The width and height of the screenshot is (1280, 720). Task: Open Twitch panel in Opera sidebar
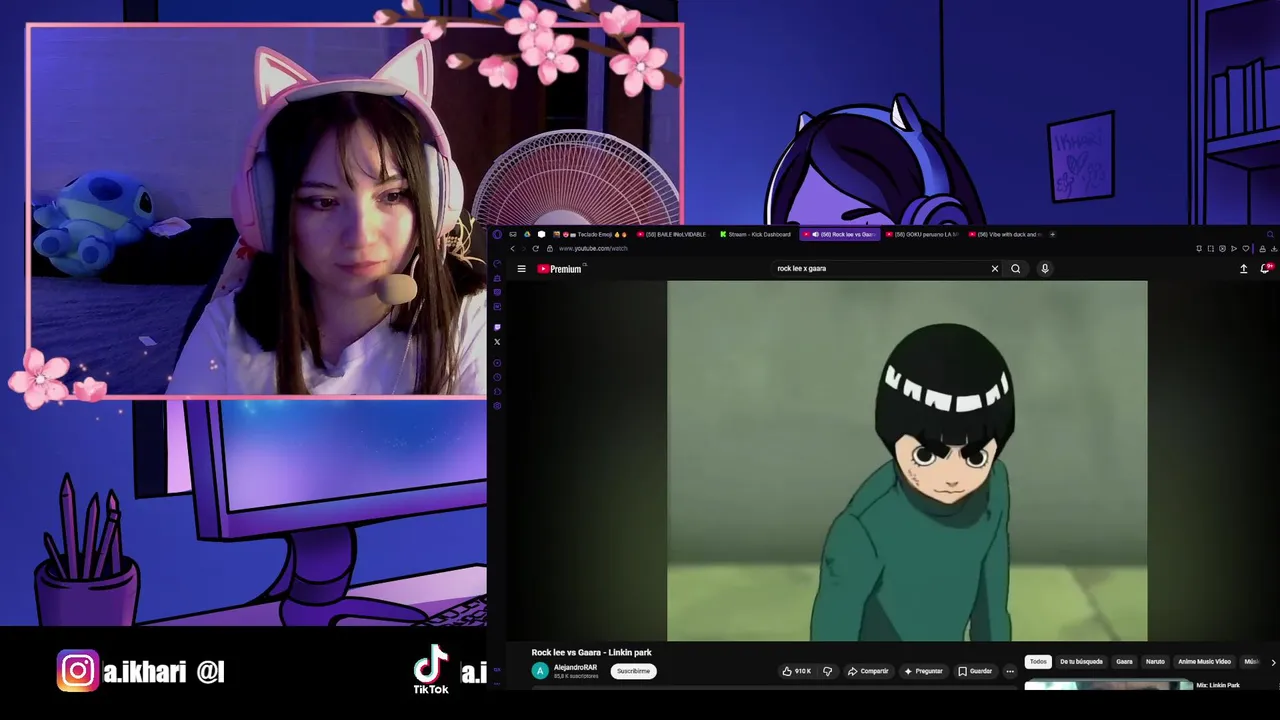pos(497,327)
